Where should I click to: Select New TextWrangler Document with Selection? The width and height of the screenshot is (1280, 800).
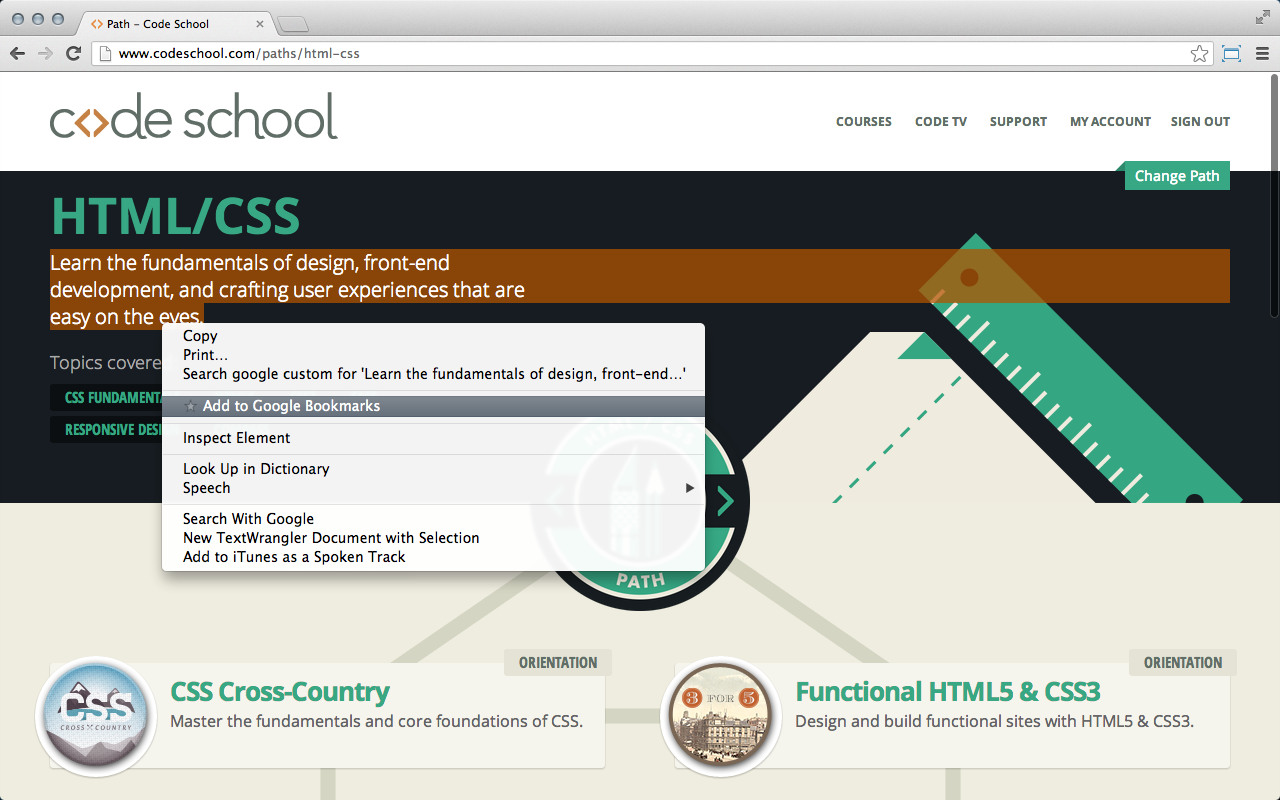433,538
